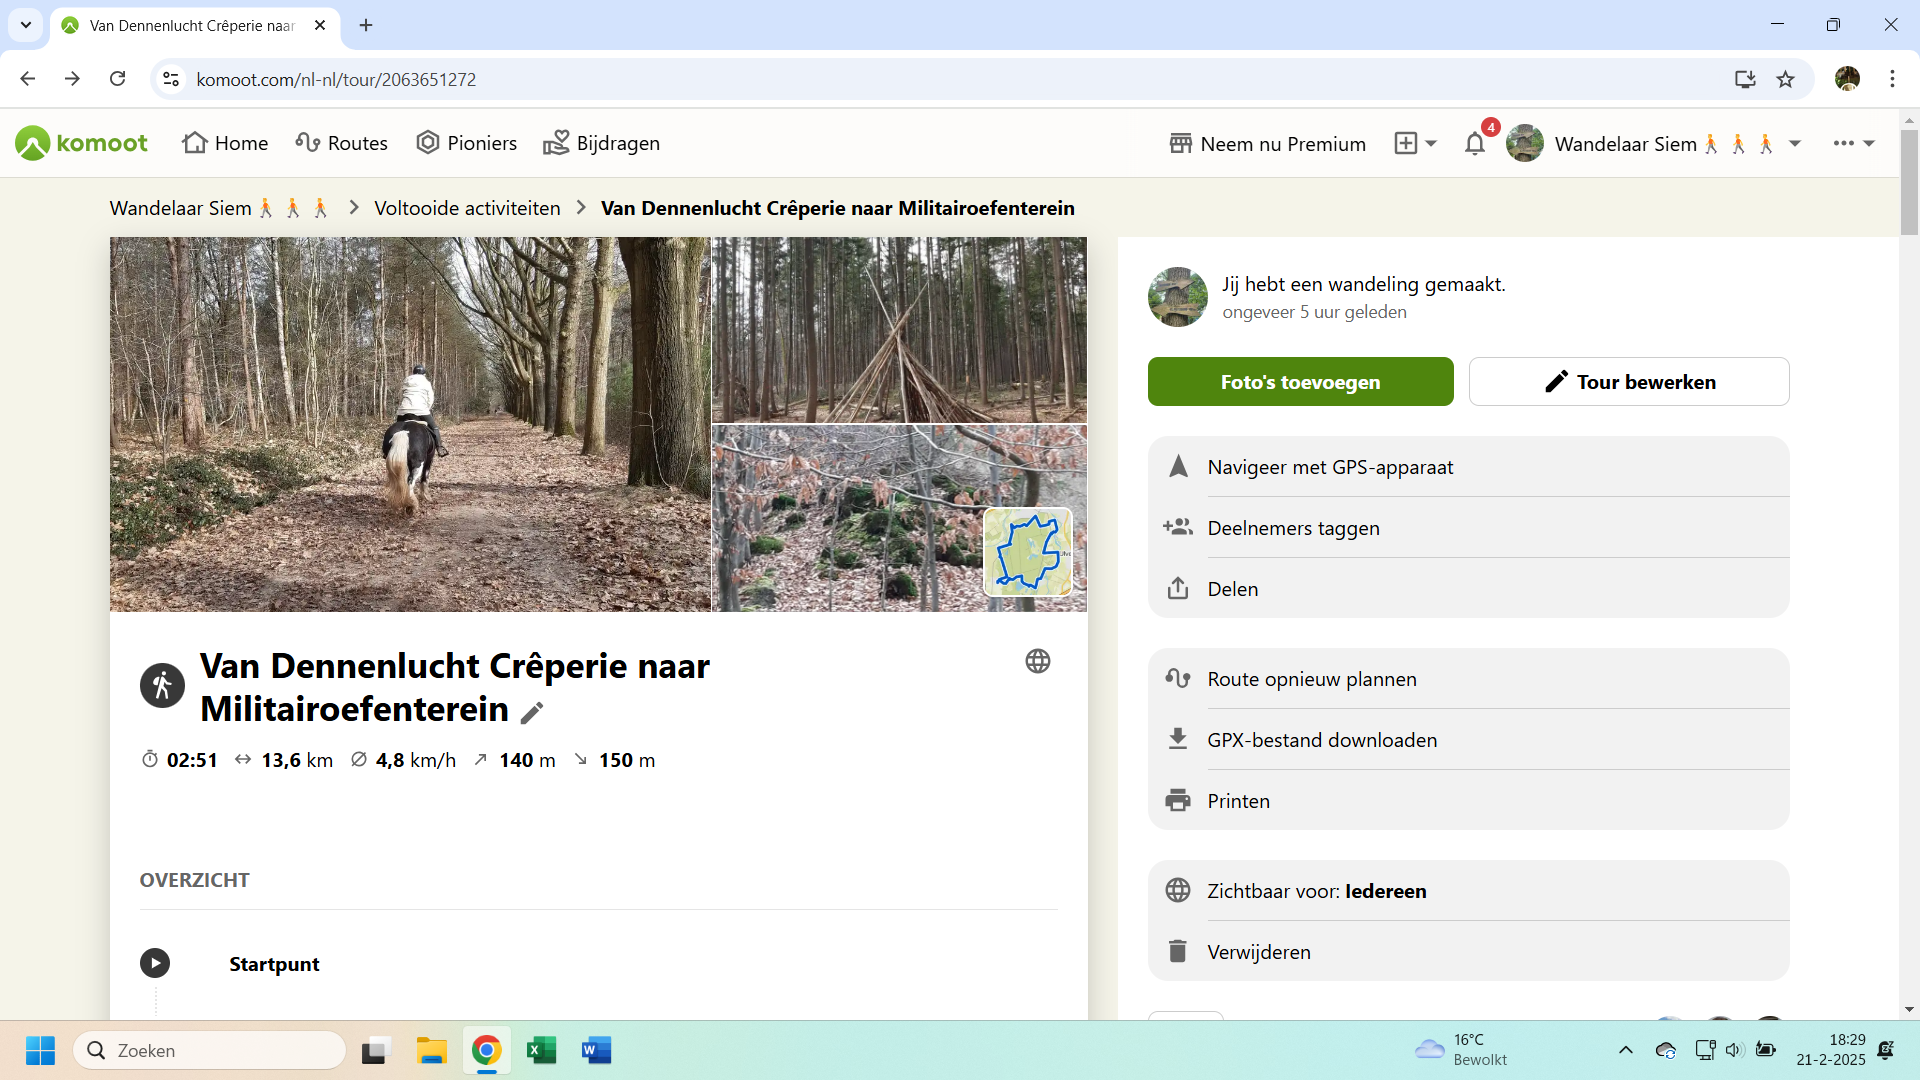
Task: Go to Pioniers menu item
Action: (x=467, y=143)
